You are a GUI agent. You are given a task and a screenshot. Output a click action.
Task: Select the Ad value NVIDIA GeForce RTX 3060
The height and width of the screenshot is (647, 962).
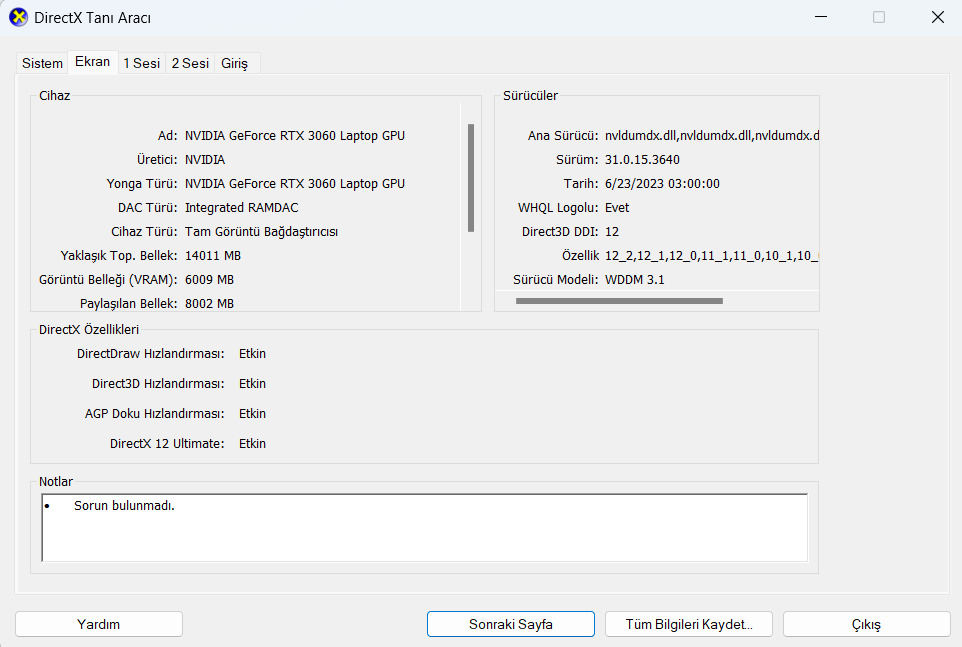[294, 136]
